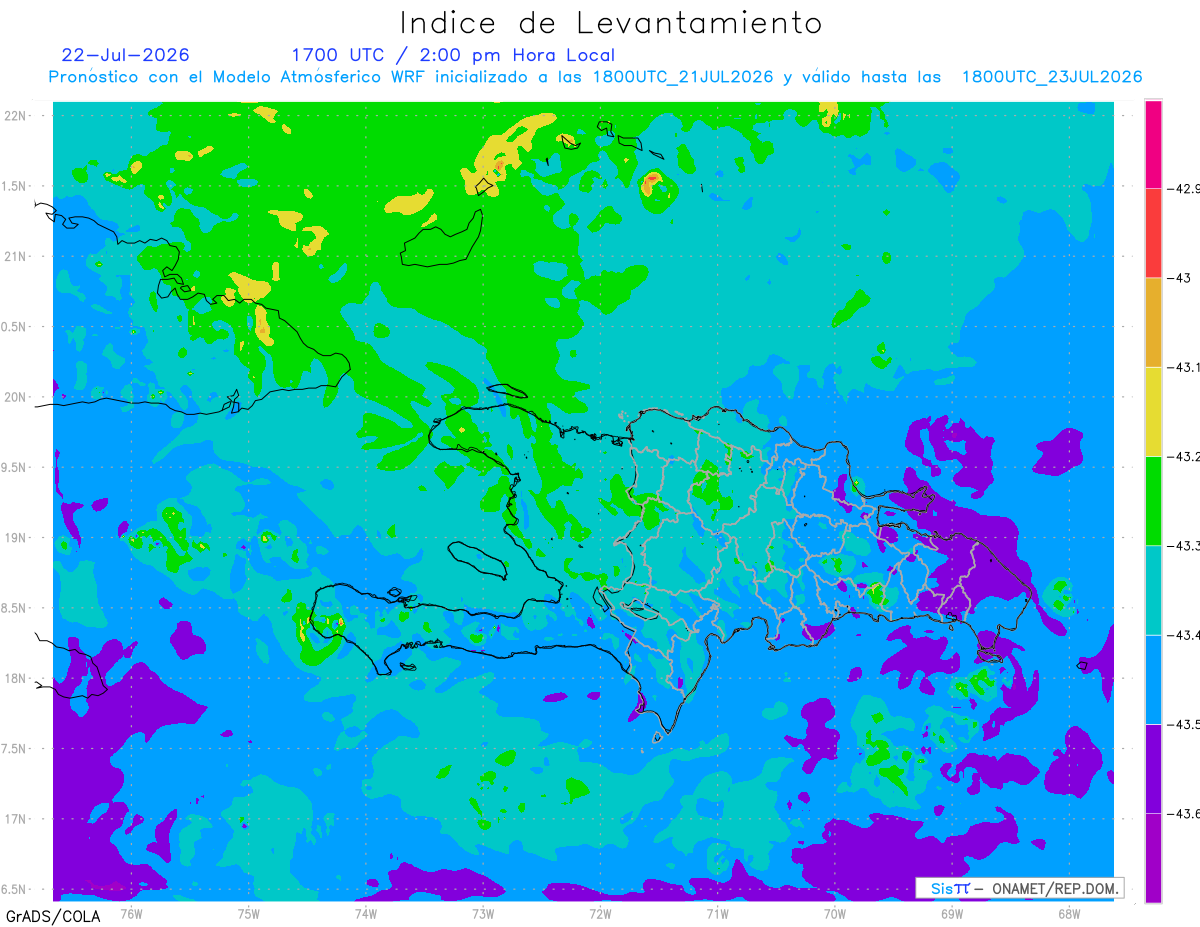Select the "-43.6" legend value
The height and width of the screenshot is (927, 1200).
(1184, 812)
